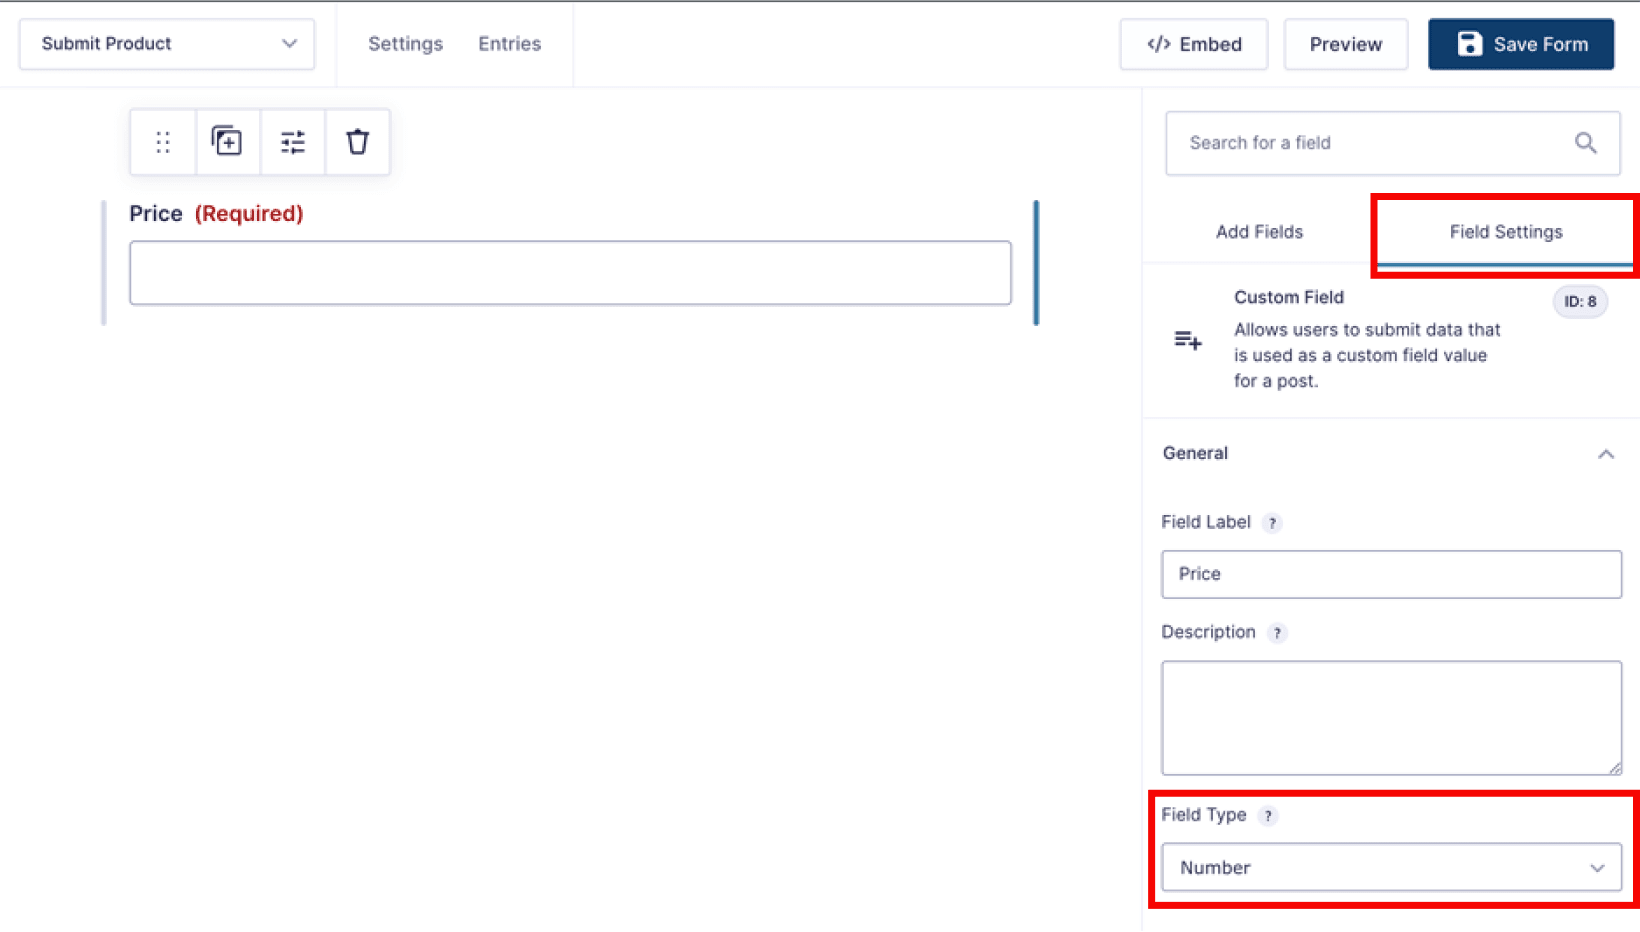Image resolution: width=1640 pixels, height=932 pixels.
Task: Open the Submit Product form switcher
Action: click(167, 44)
